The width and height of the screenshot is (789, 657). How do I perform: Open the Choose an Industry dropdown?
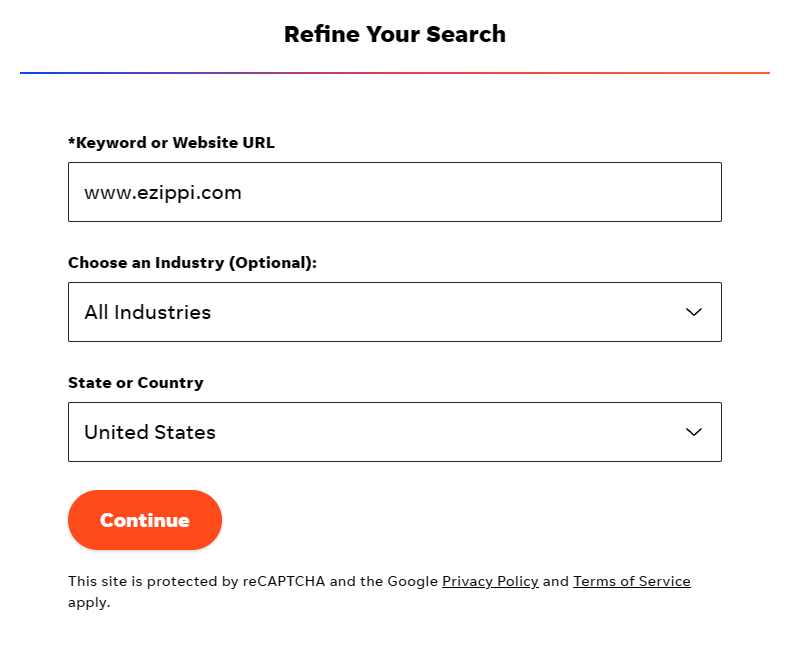point(394,312)
